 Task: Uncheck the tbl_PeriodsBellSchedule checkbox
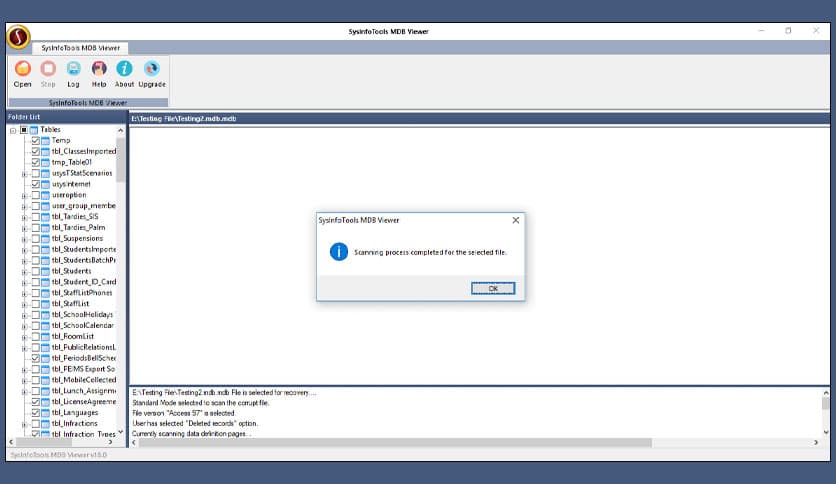(35, 358)
